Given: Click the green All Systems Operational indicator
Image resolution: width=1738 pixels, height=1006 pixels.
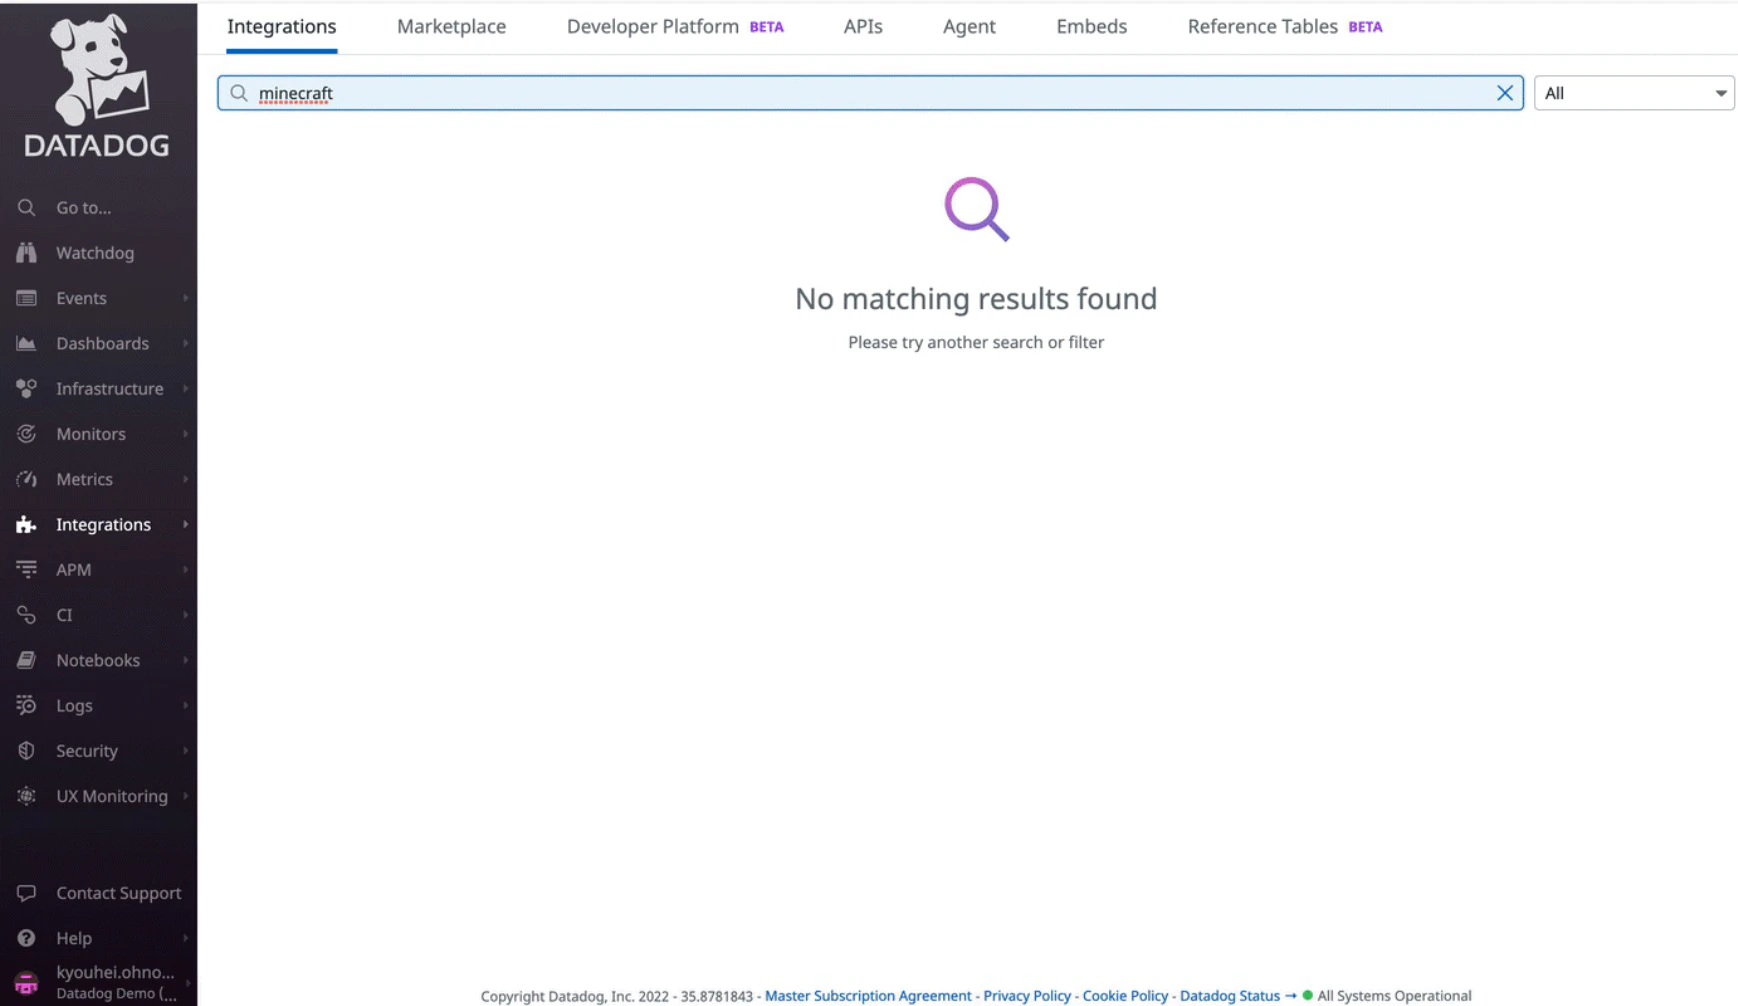Looking at the screenshot, I should coord(1307,995).
